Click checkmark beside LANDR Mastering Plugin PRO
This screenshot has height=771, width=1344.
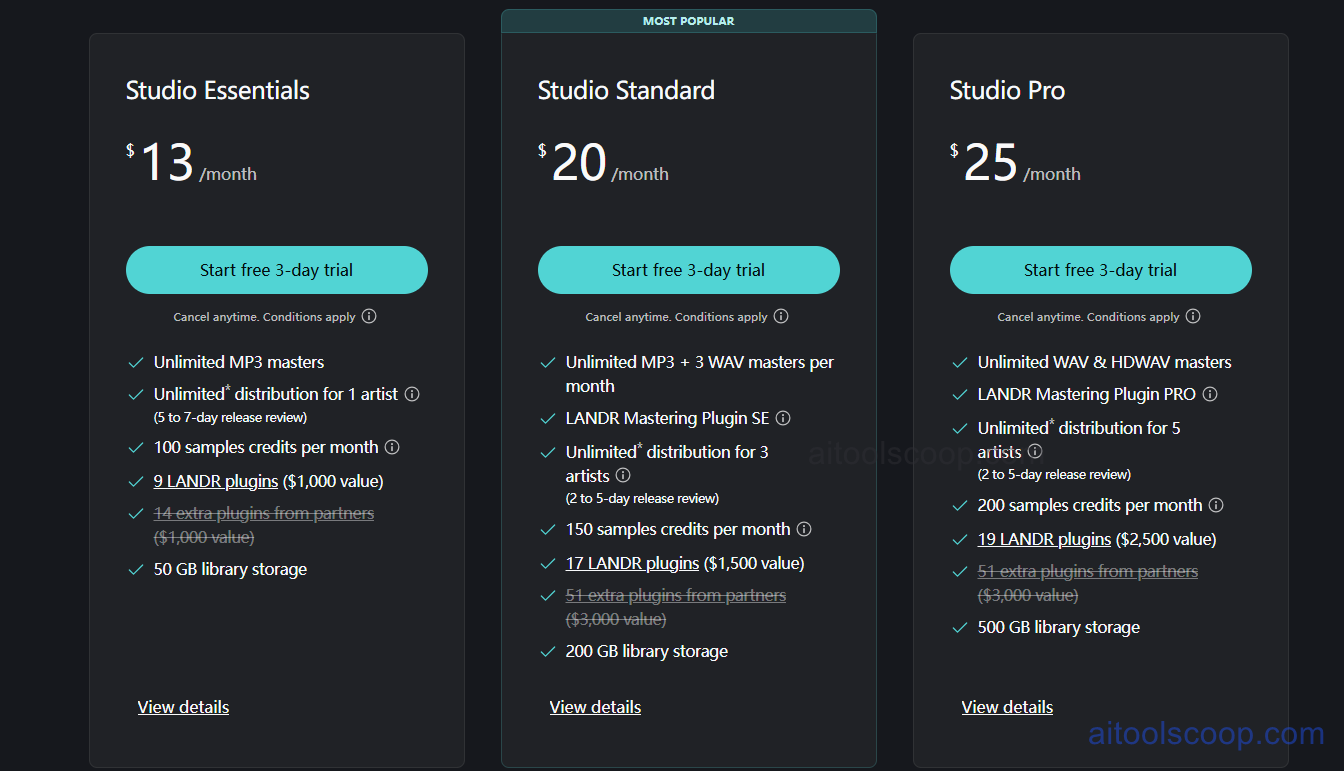(960, 394)
